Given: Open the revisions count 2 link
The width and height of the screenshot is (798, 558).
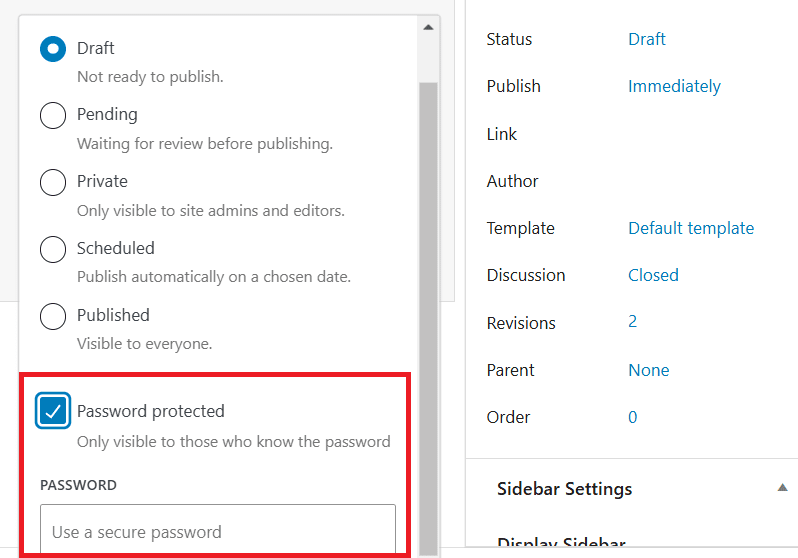Looking at the screenshot, I should [x=633, y=322].
